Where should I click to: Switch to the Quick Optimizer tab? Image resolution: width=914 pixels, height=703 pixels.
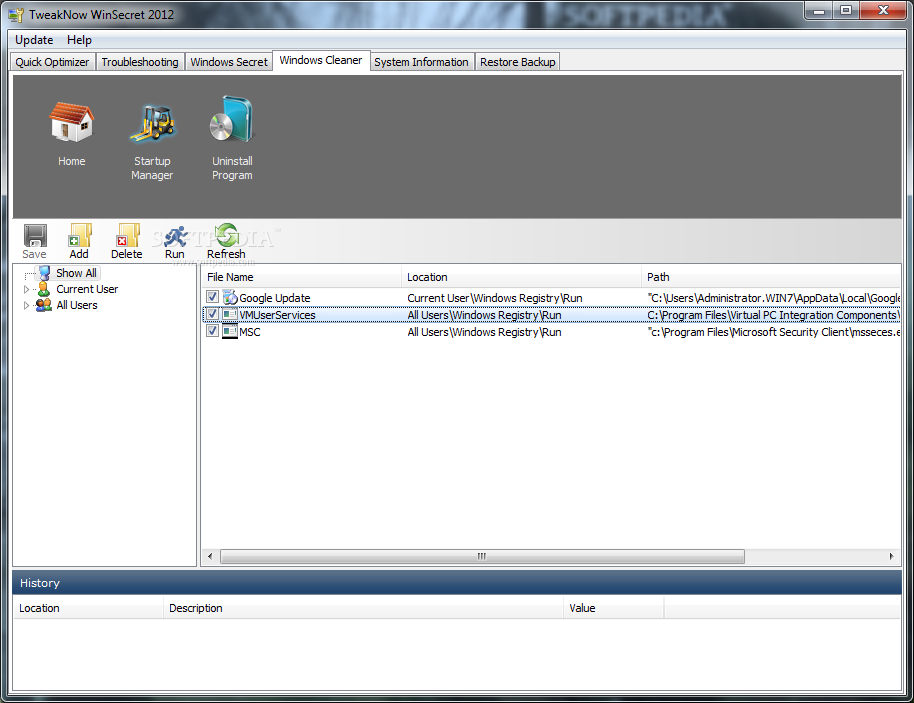[52, 62]
